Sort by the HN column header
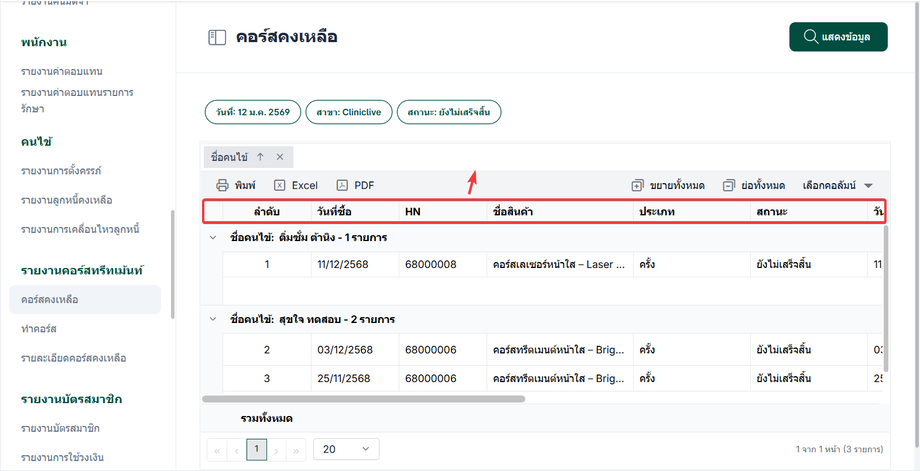The width and height of the screenshot is (920, 471). (443, 212)
